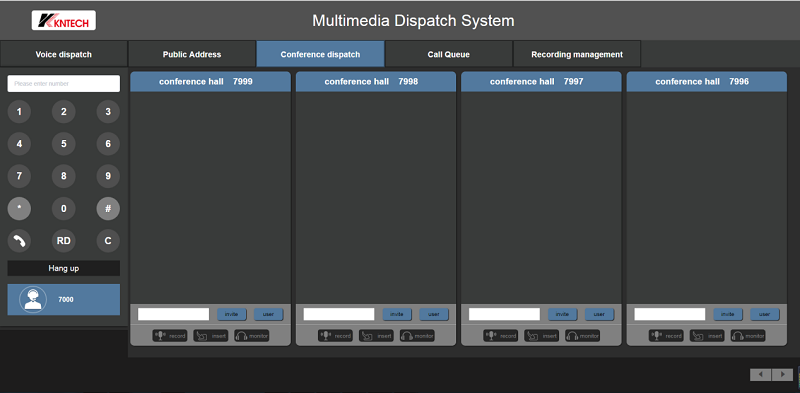
Task: Select the conference hall 7999 header
Action: tap(210, 82)
